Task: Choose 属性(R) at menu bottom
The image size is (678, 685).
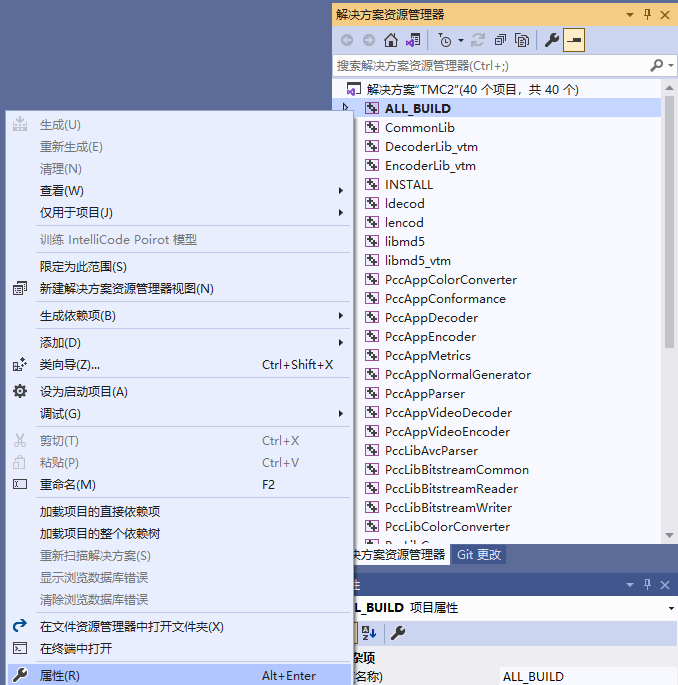Action: click(x=179, y=675)
